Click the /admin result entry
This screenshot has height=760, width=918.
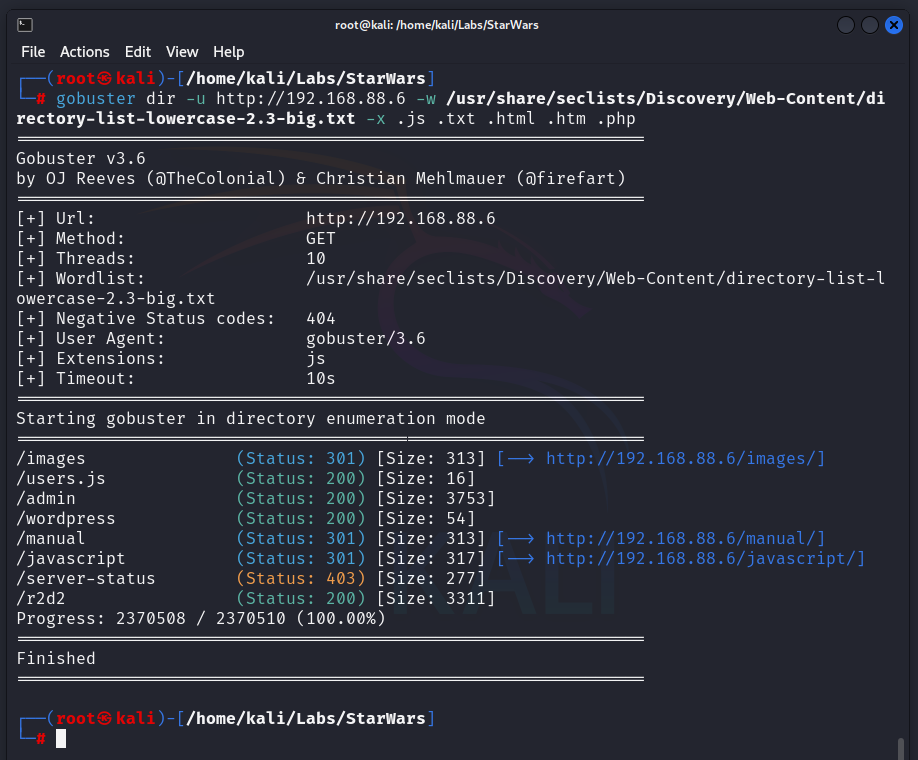[x=46, y=498]
